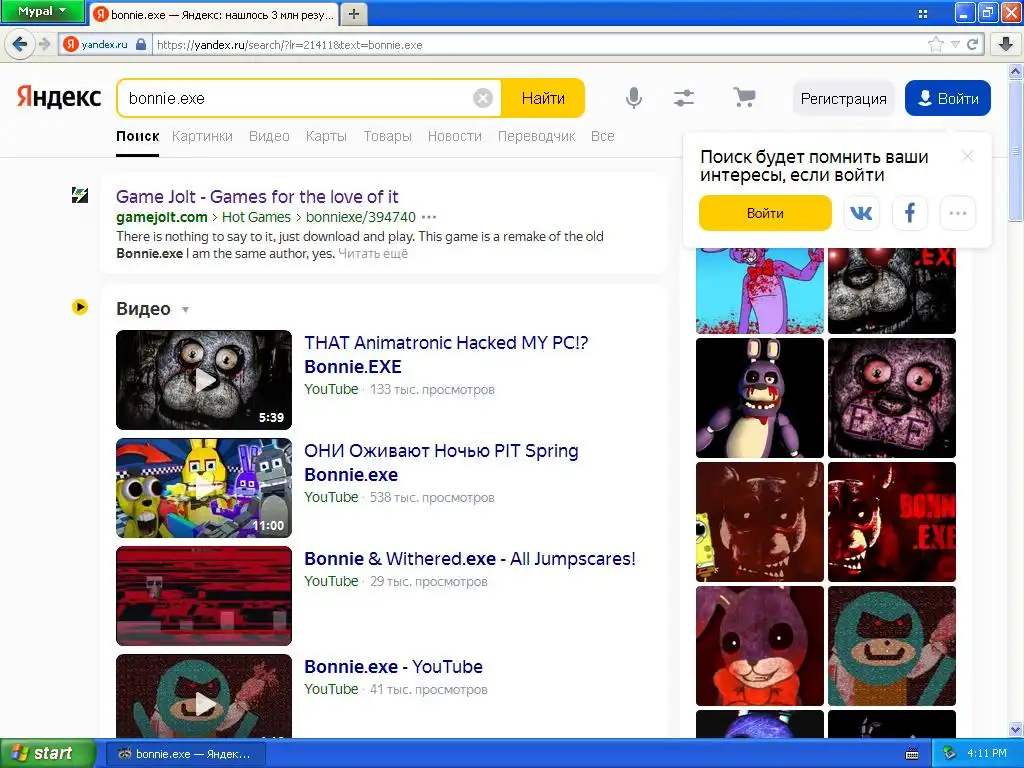The height and width of the screenshot is (768, 1024).
Task: Log in with VK icon
Action: 861,213
